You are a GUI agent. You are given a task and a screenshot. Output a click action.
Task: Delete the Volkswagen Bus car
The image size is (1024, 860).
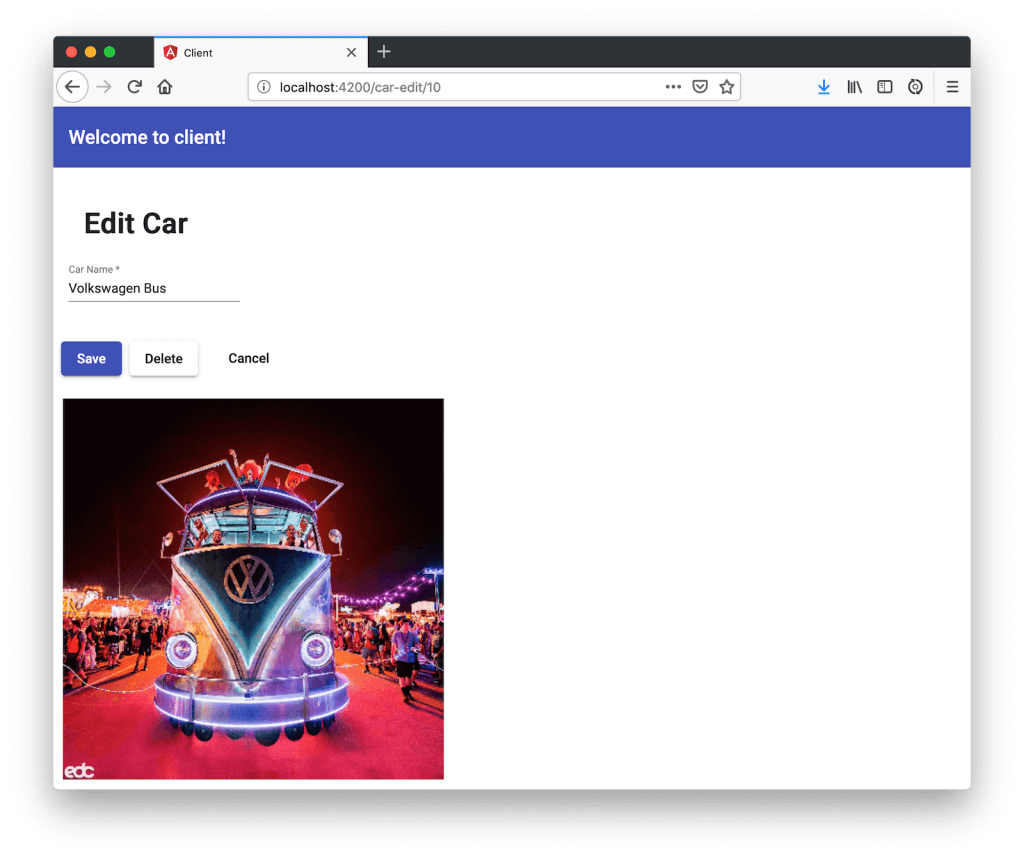[164, 358]
